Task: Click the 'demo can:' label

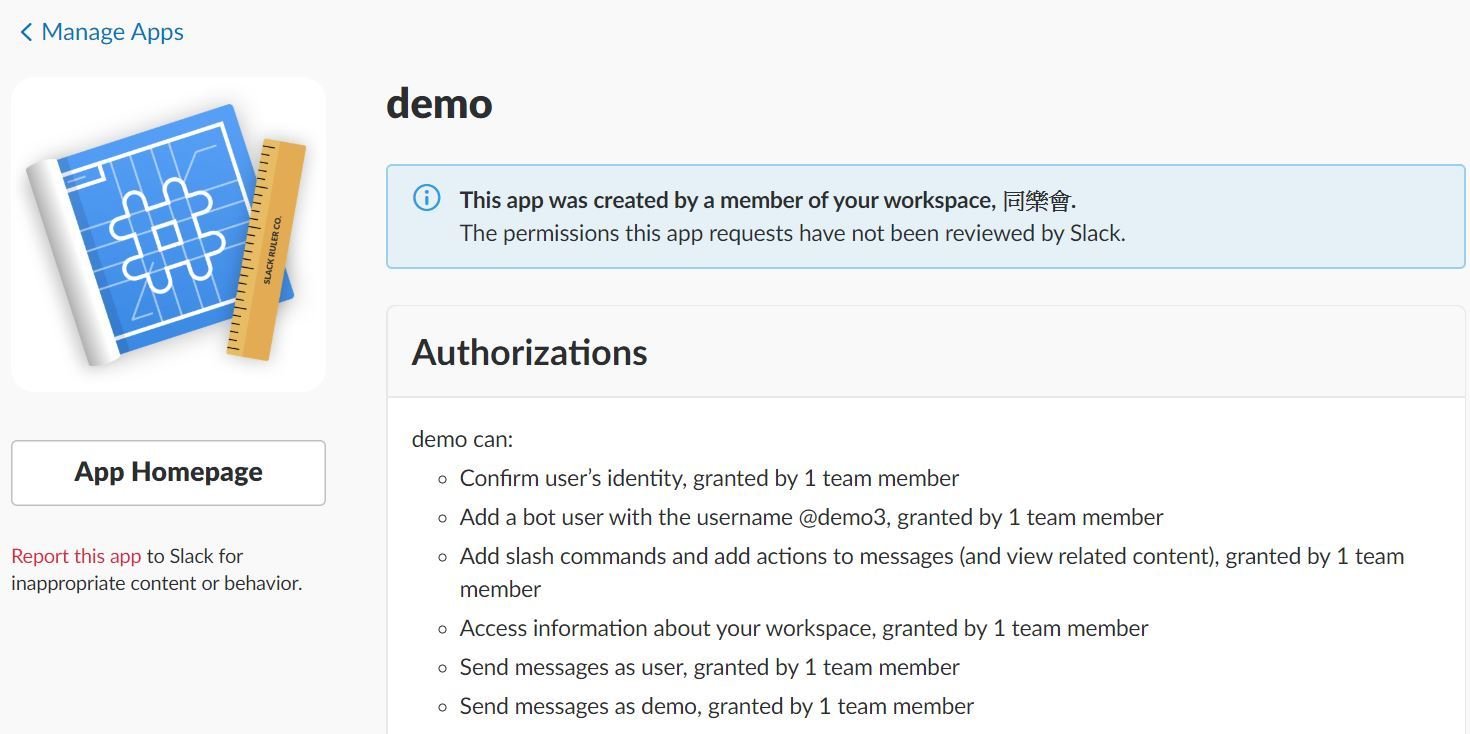Action: pos(462,439)
